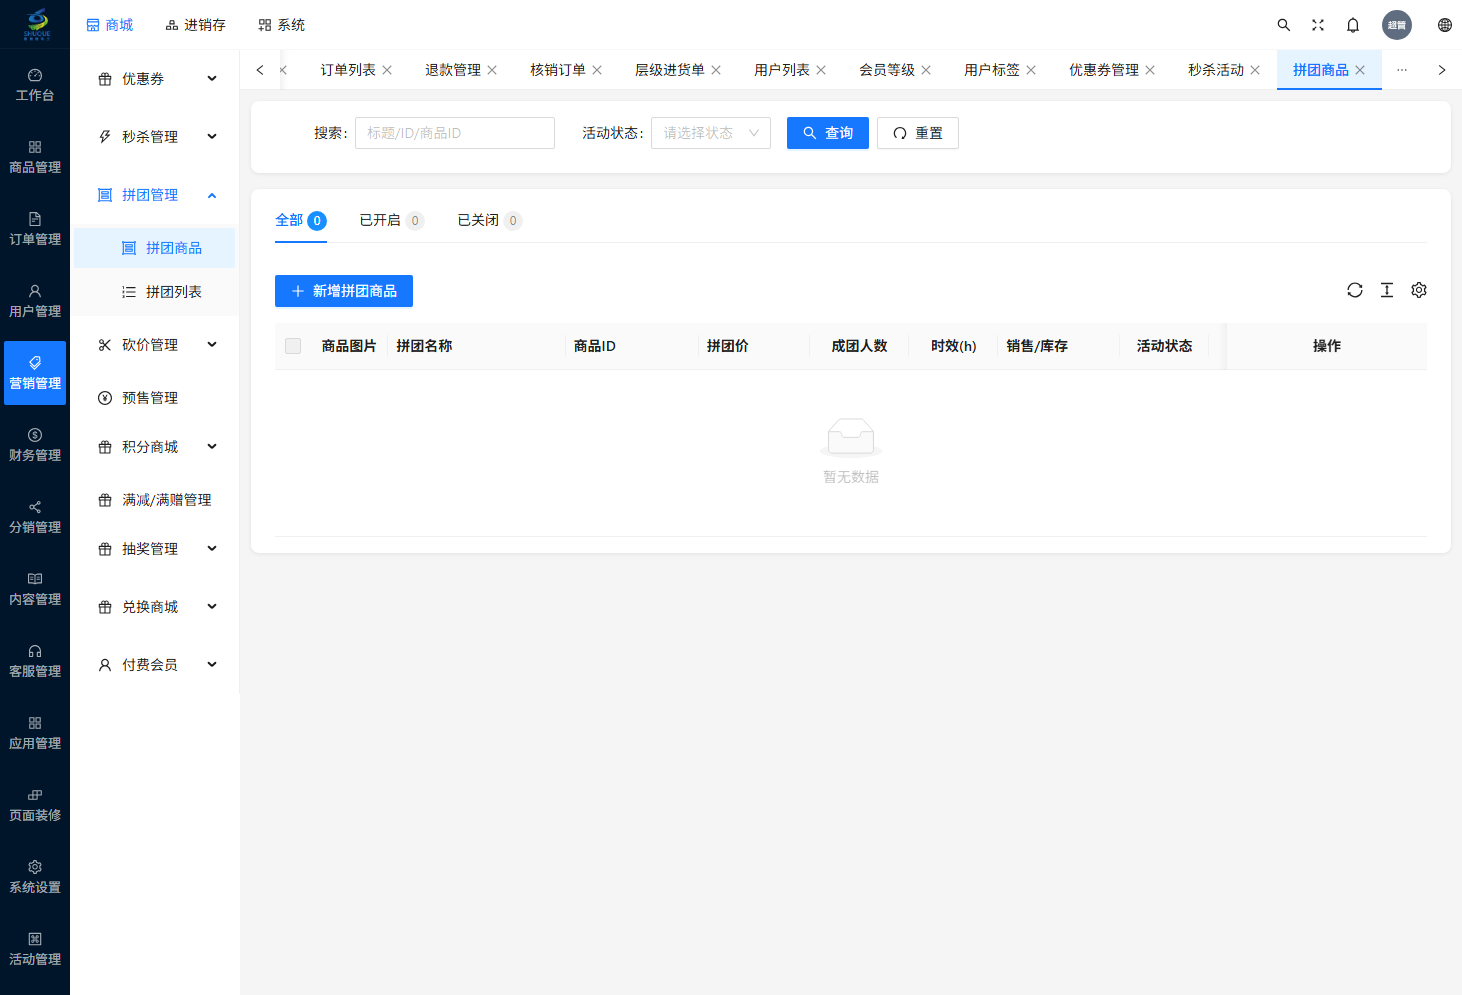The image size is (1462, 995).
Task: Expand the 付费会员 menu
Action: tap(156, 665)
